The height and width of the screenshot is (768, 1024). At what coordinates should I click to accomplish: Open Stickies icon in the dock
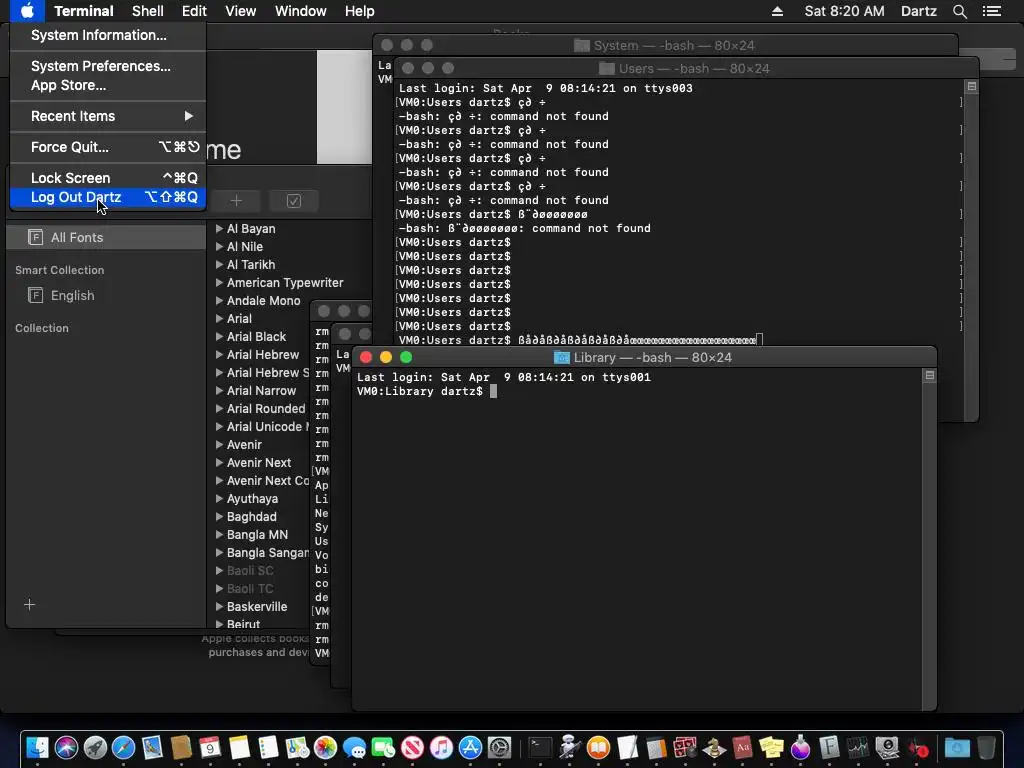[x=771, y=748]
